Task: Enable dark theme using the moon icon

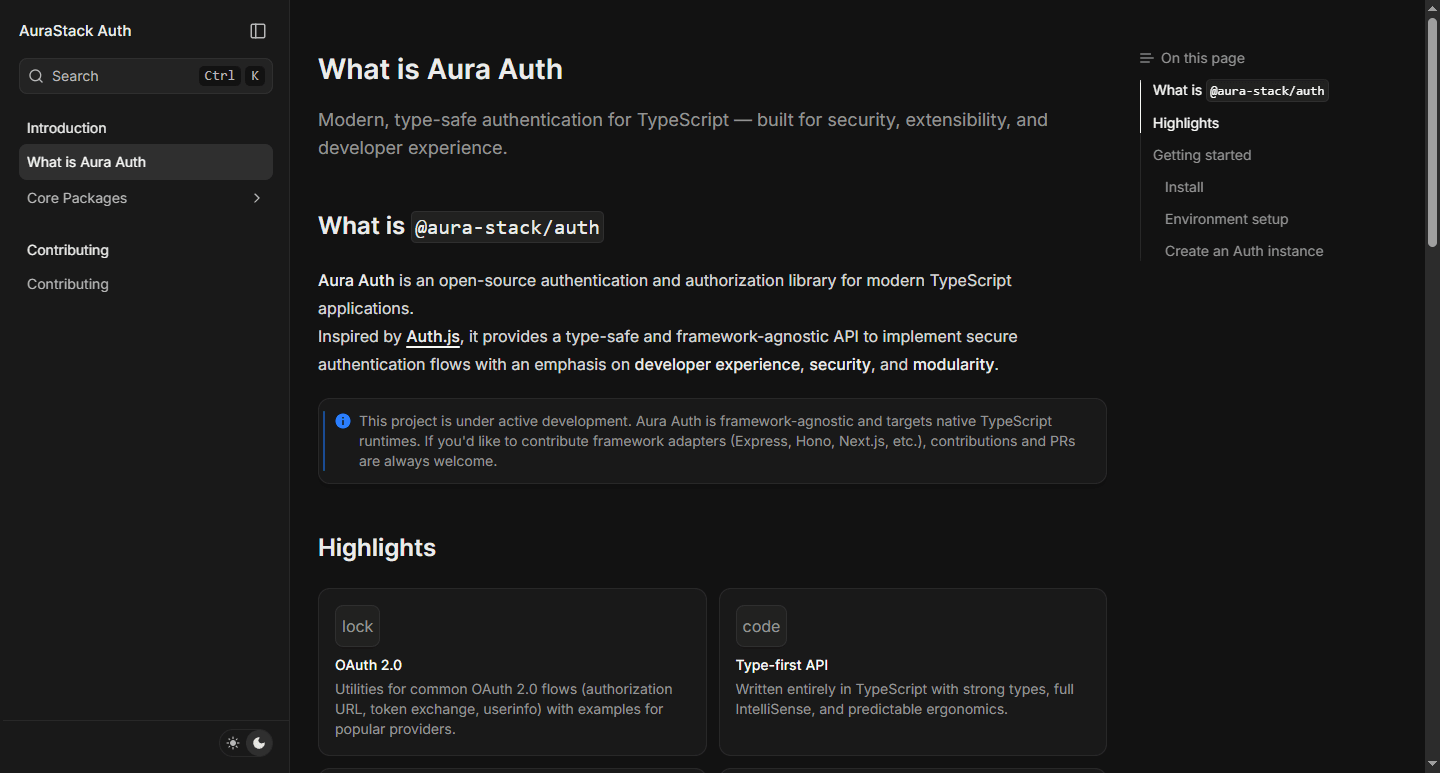Action: [260, 743]
